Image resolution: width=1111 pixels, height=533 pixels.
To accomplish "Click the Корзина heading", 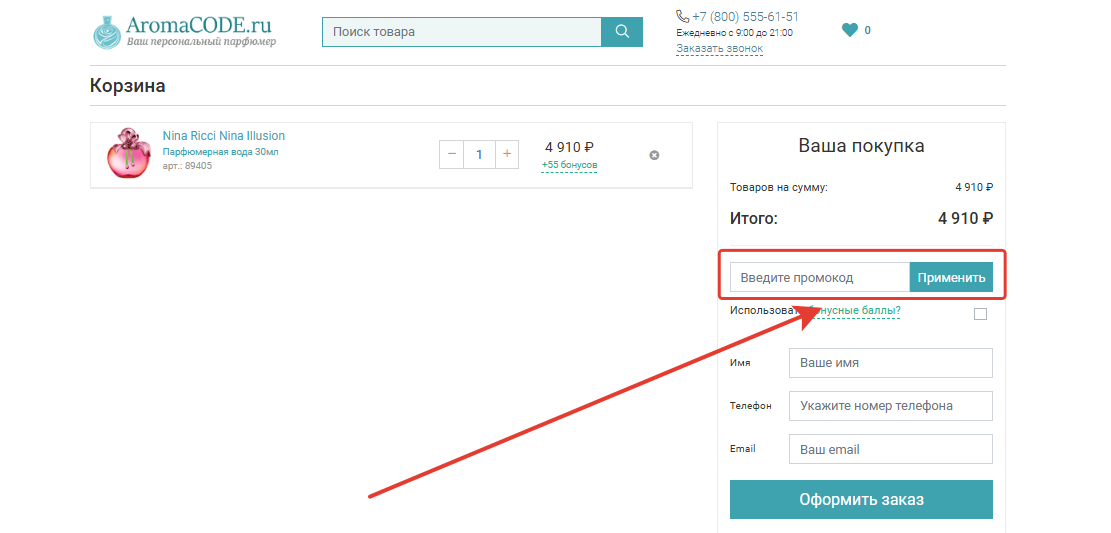I will 128,86.
